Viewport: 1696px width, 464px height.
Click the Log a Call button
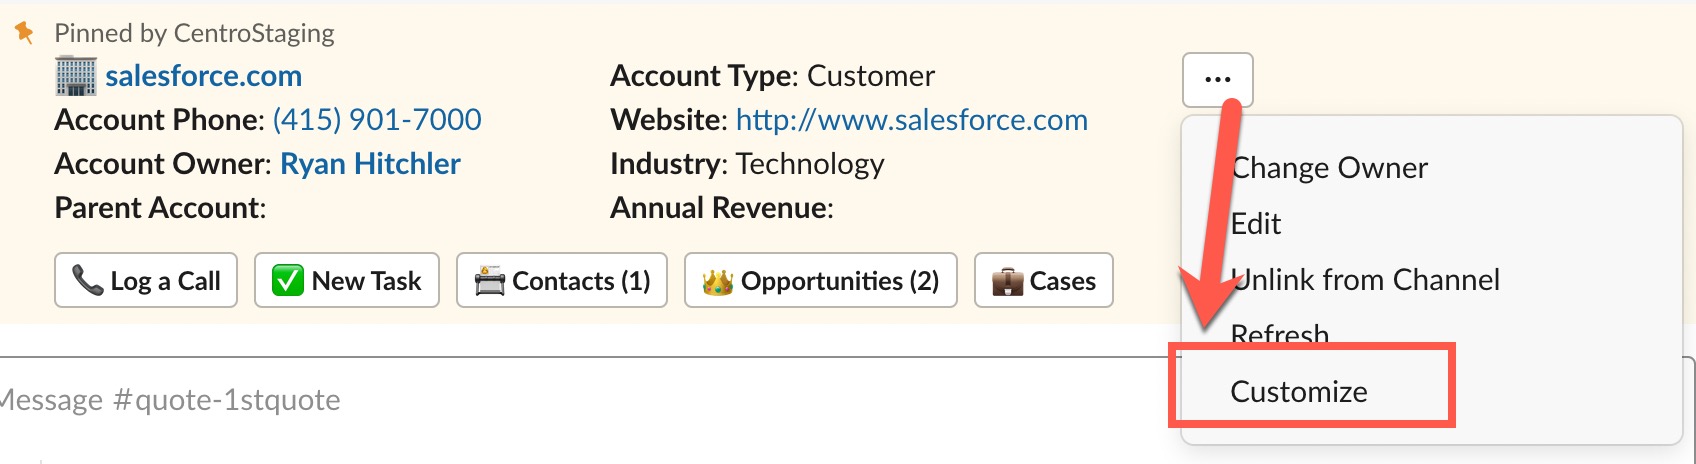(146, 280)
